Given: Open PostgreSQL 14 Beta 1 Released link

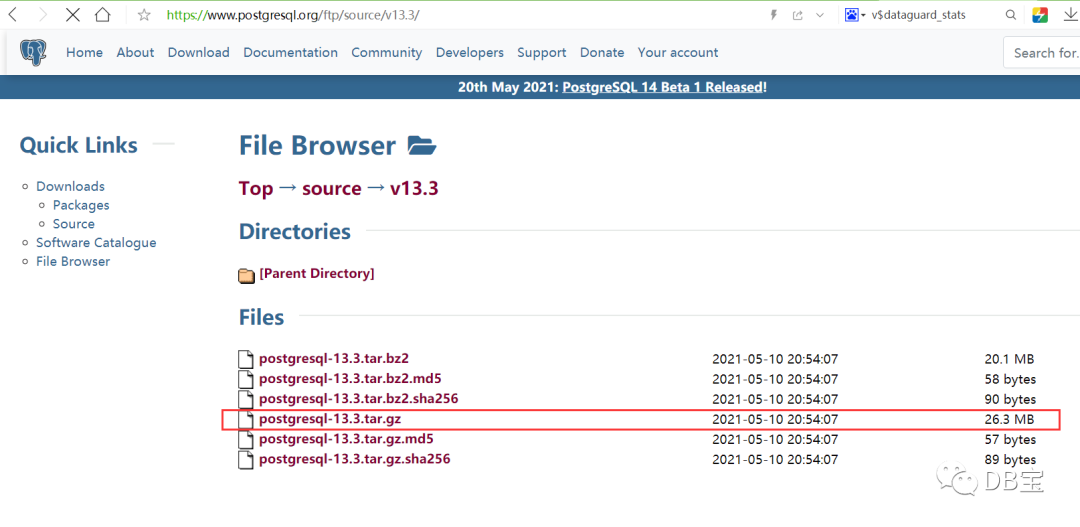Looking at the screenshot, I should pos(663,87).
